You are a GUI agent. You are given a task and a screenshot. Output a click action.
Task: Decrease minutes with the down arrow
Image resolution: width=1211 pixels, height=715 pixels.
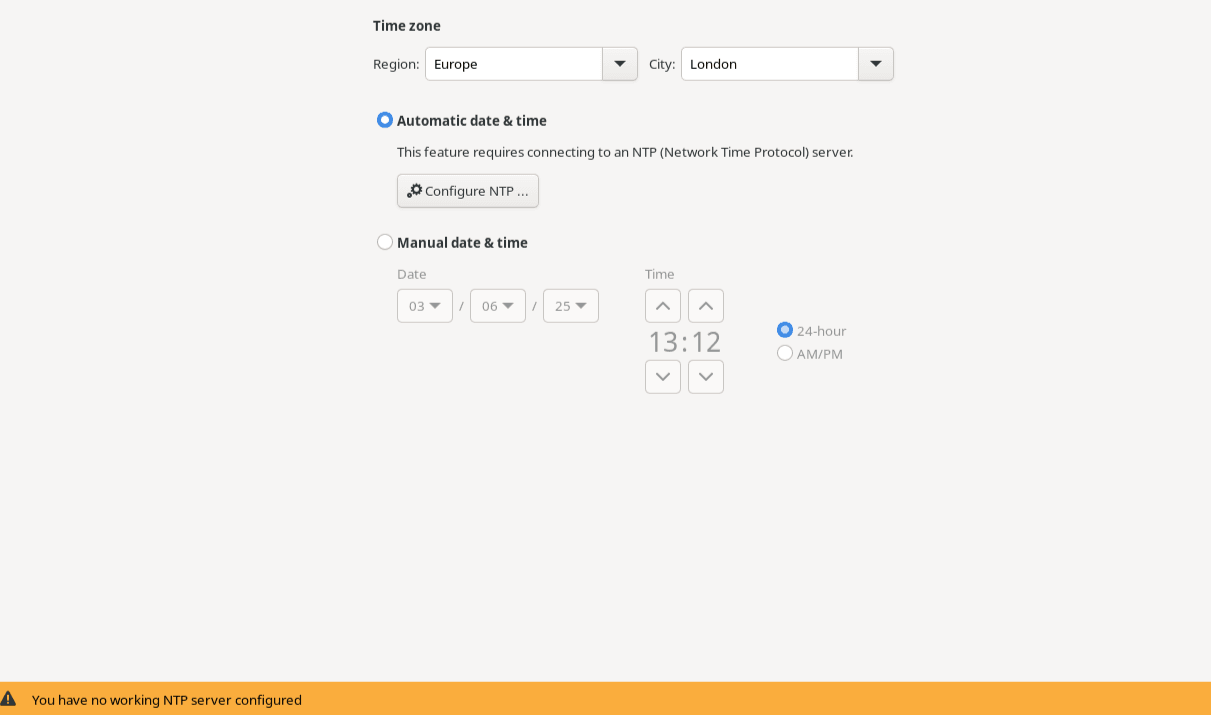tap(706, 377)
